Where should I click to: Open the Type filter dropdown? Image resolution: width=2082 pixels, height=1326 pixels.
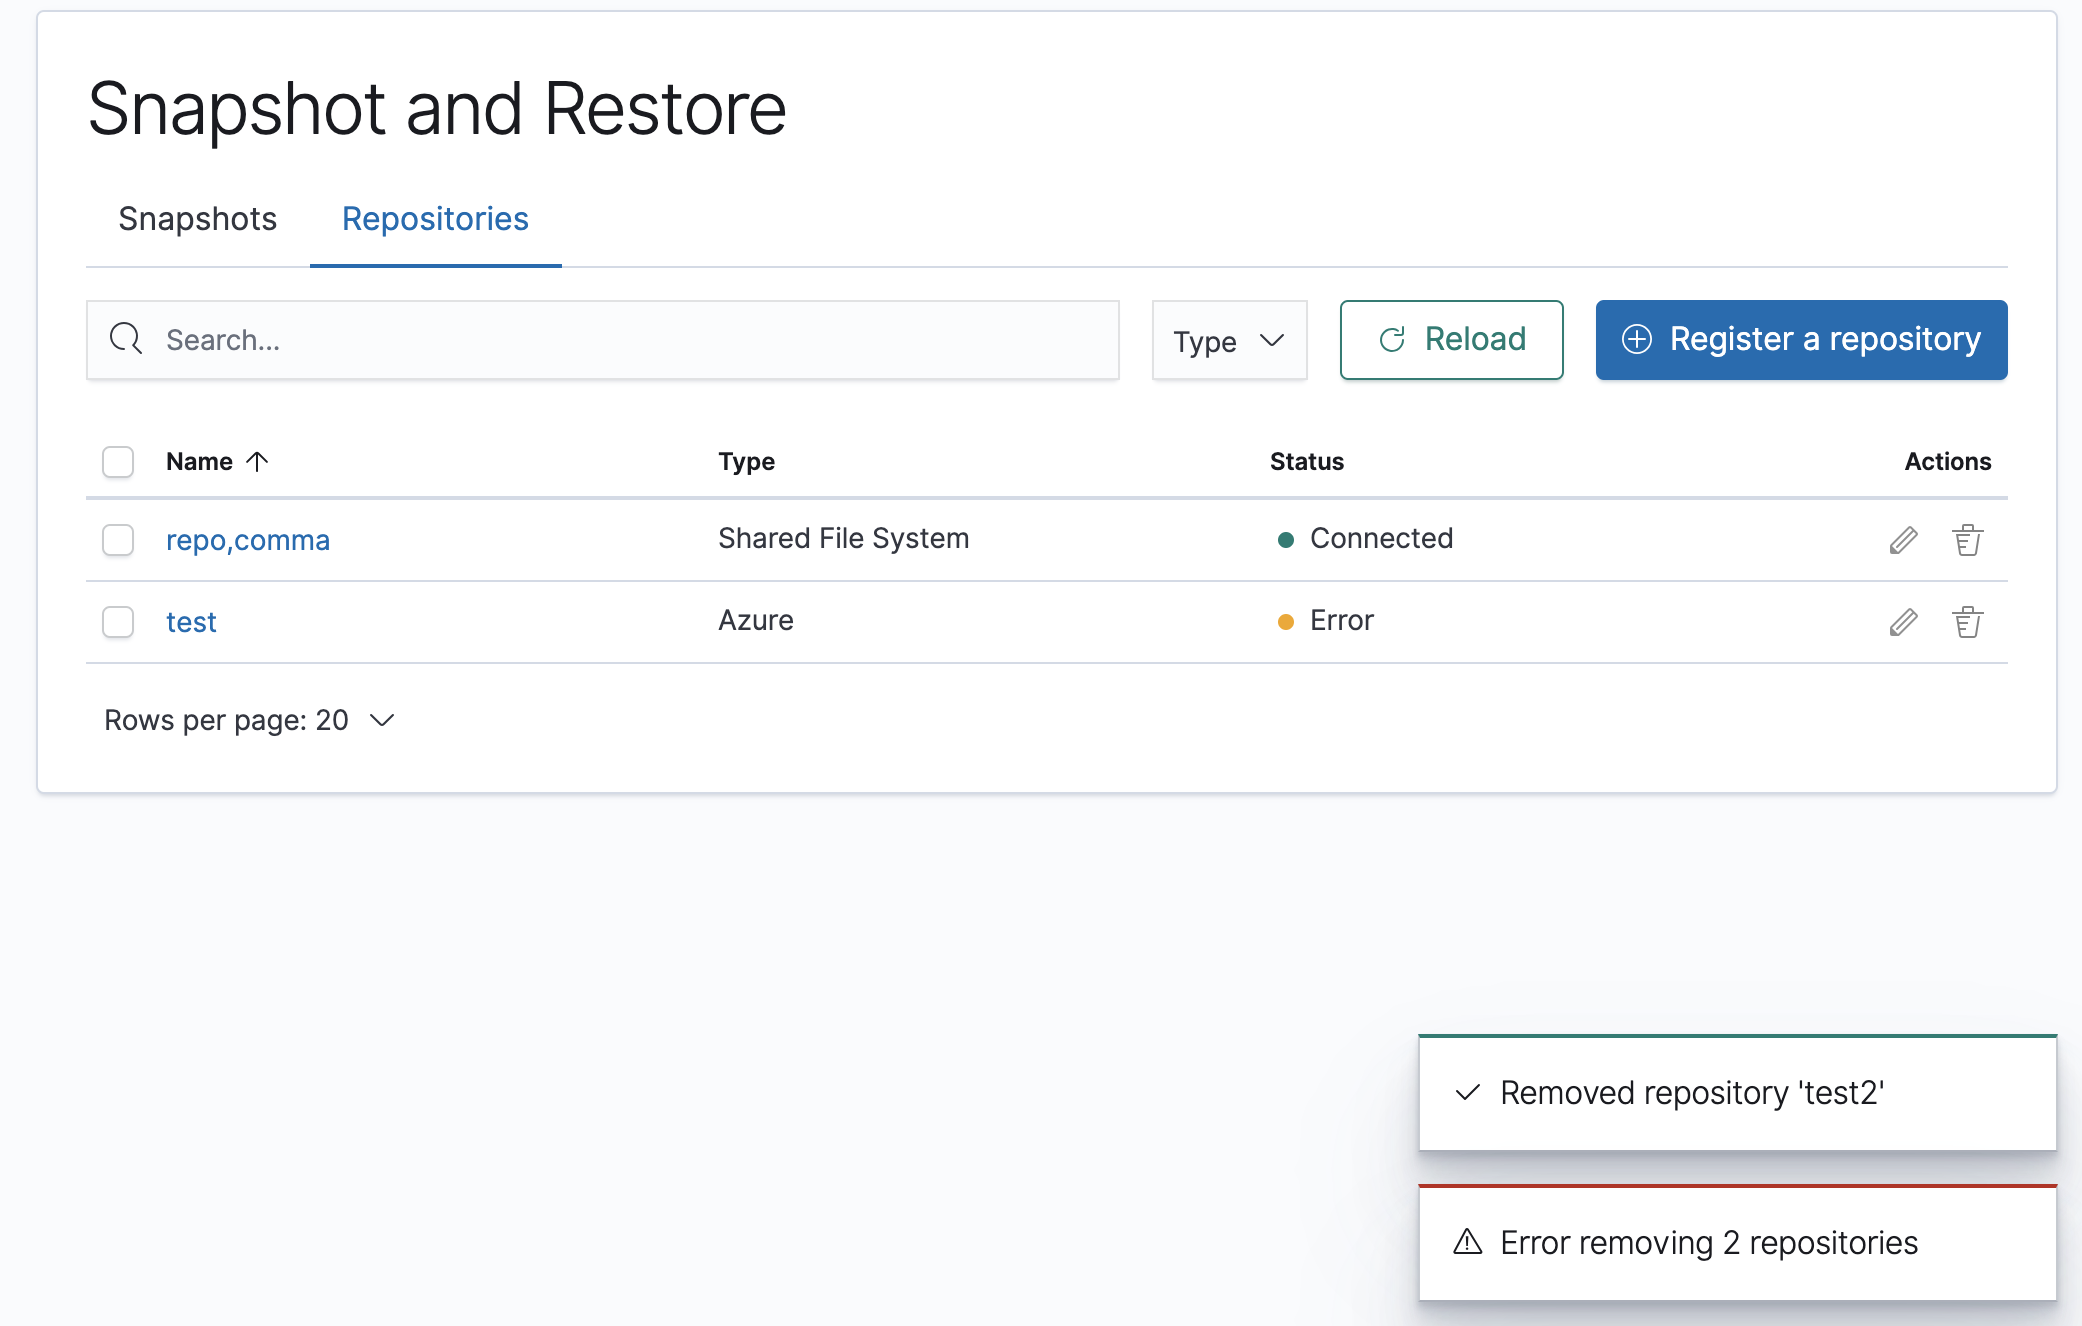[x=1229, y=340]
